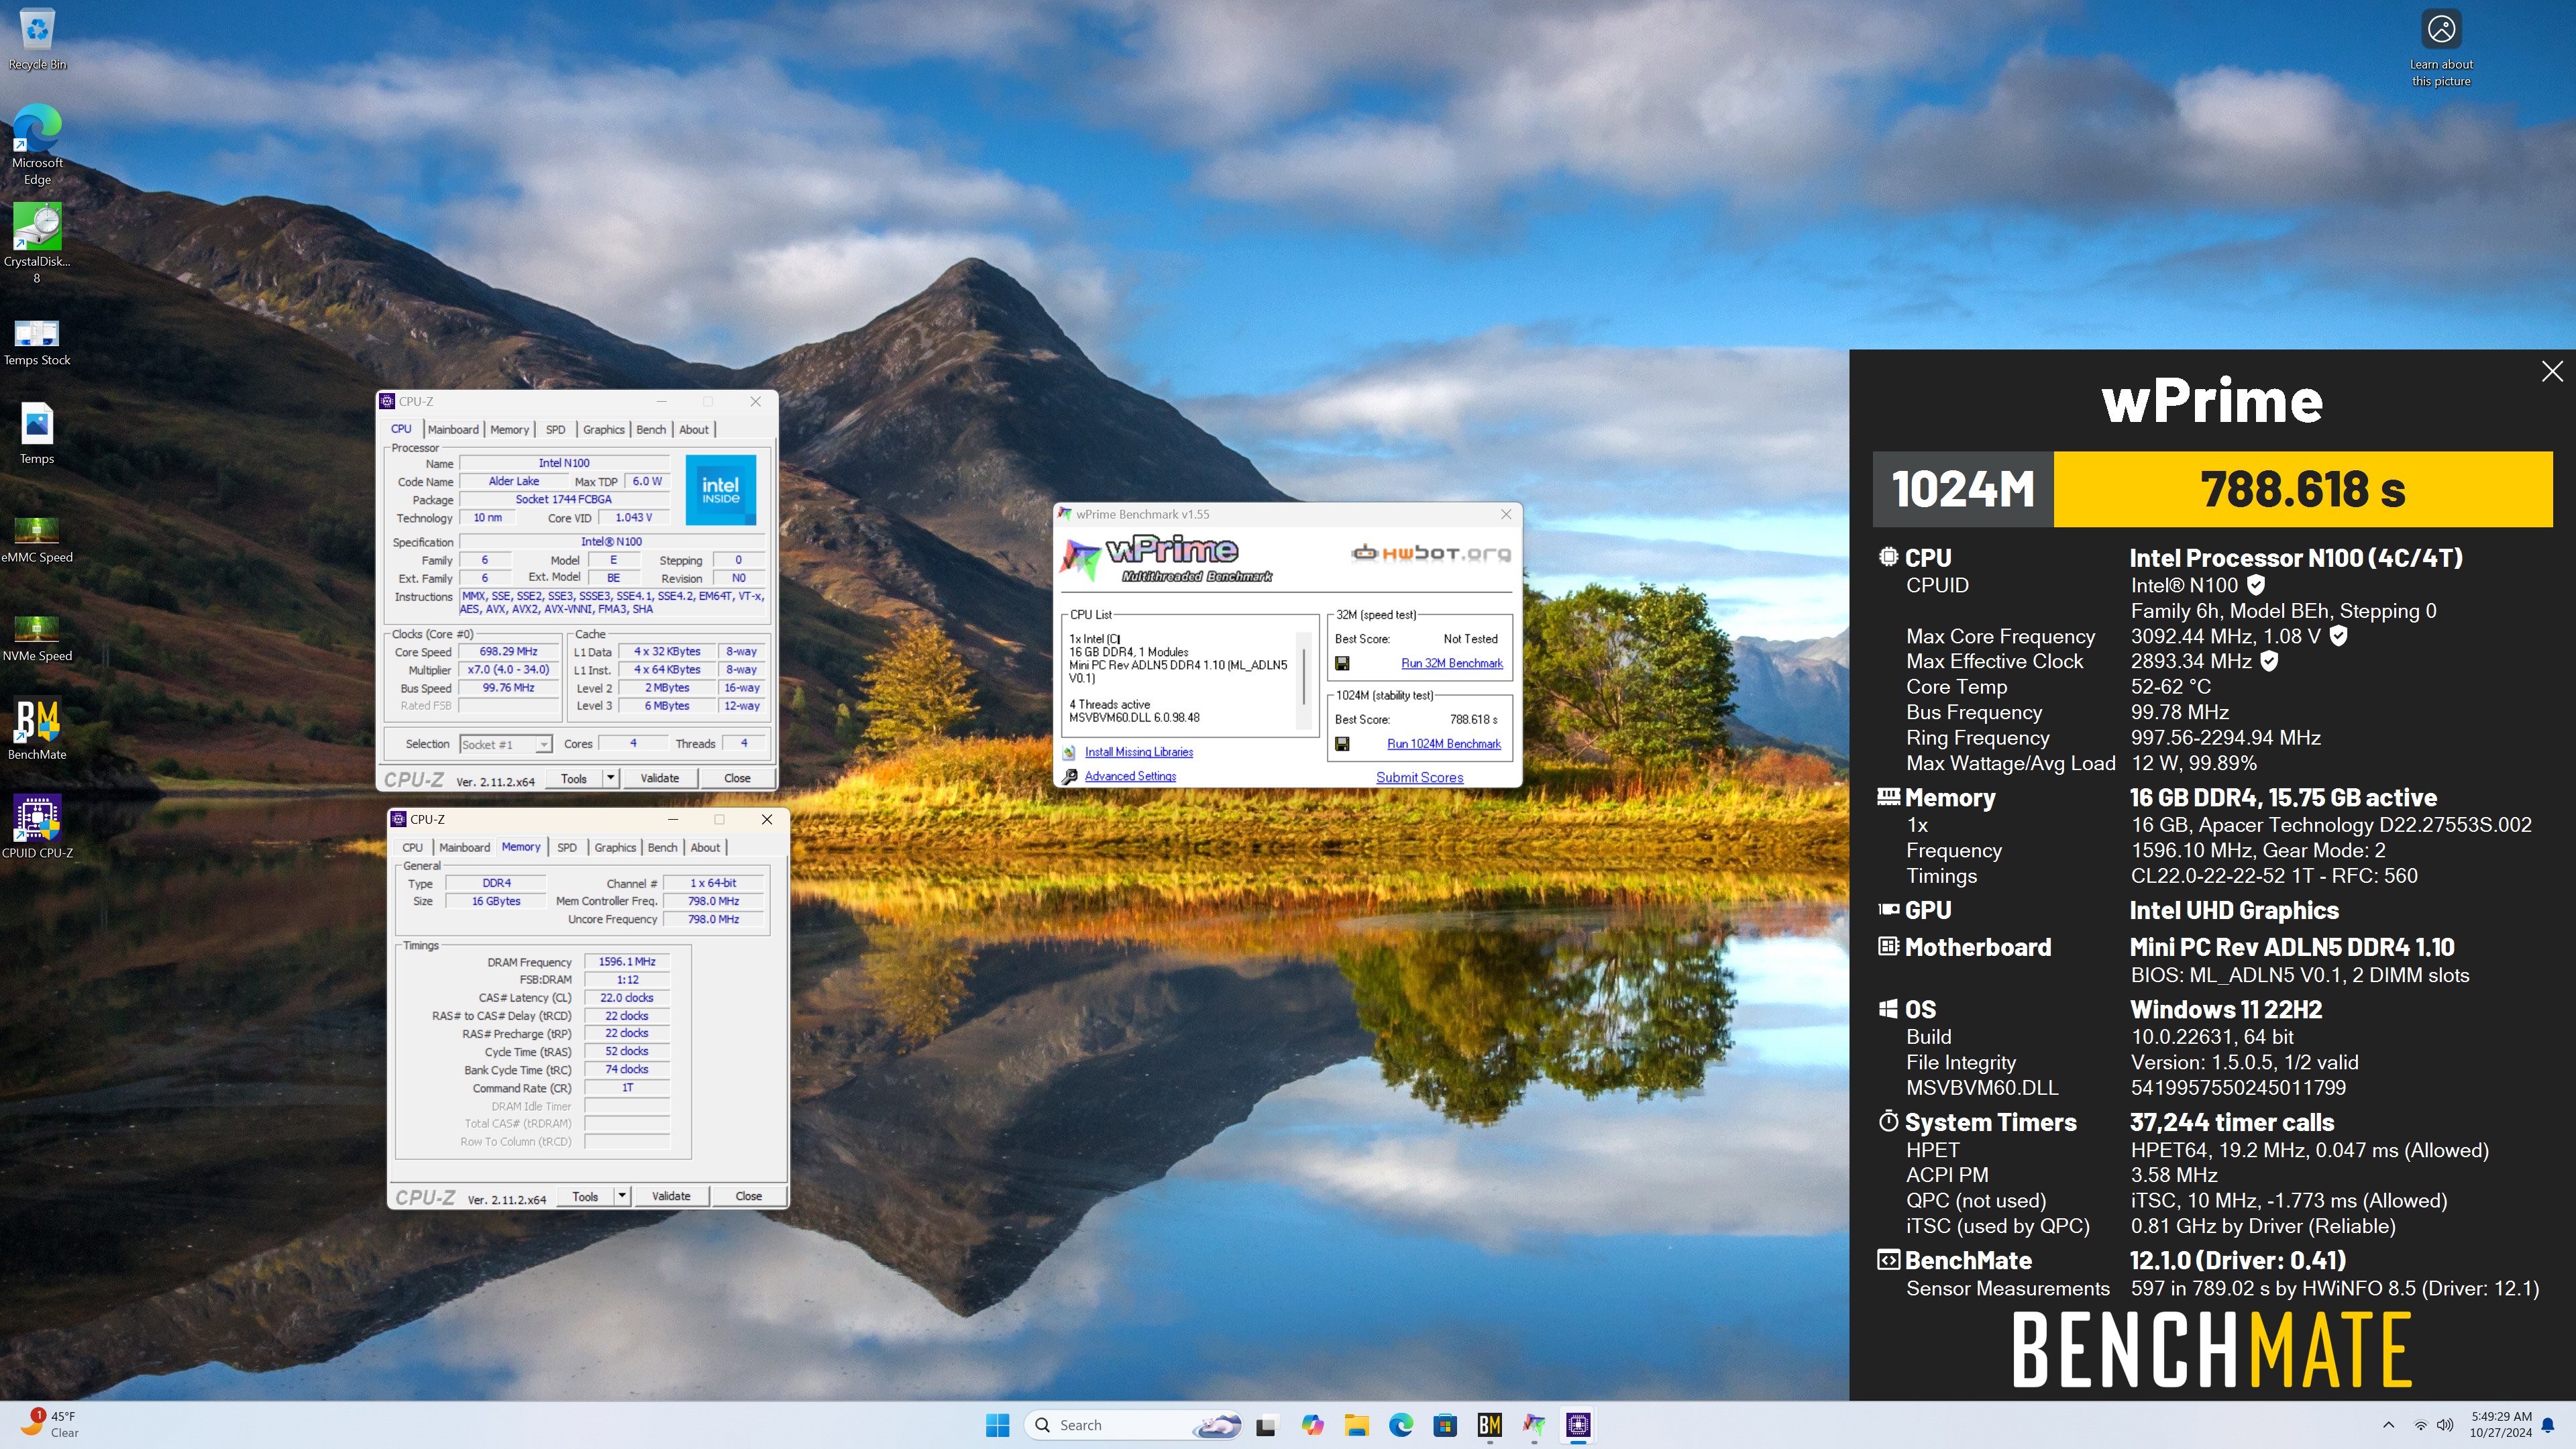
Task: Switch to wPrime via taskbar icon
Action: click(x=1534, y=1425)
